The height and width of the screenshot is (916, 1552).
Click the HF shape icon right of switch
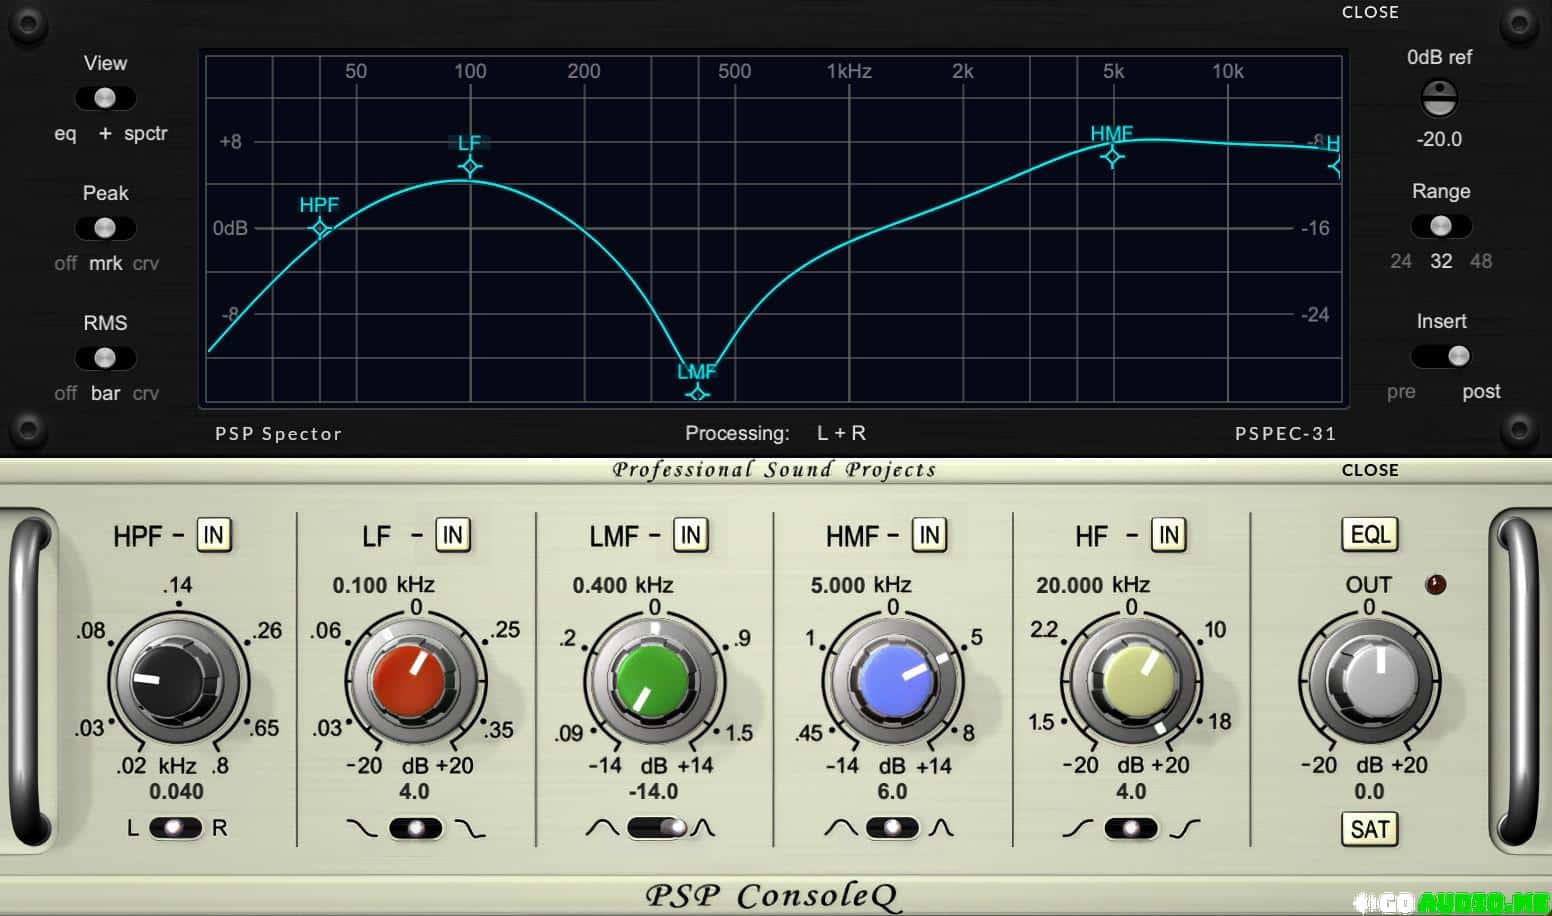(1185, 828)
